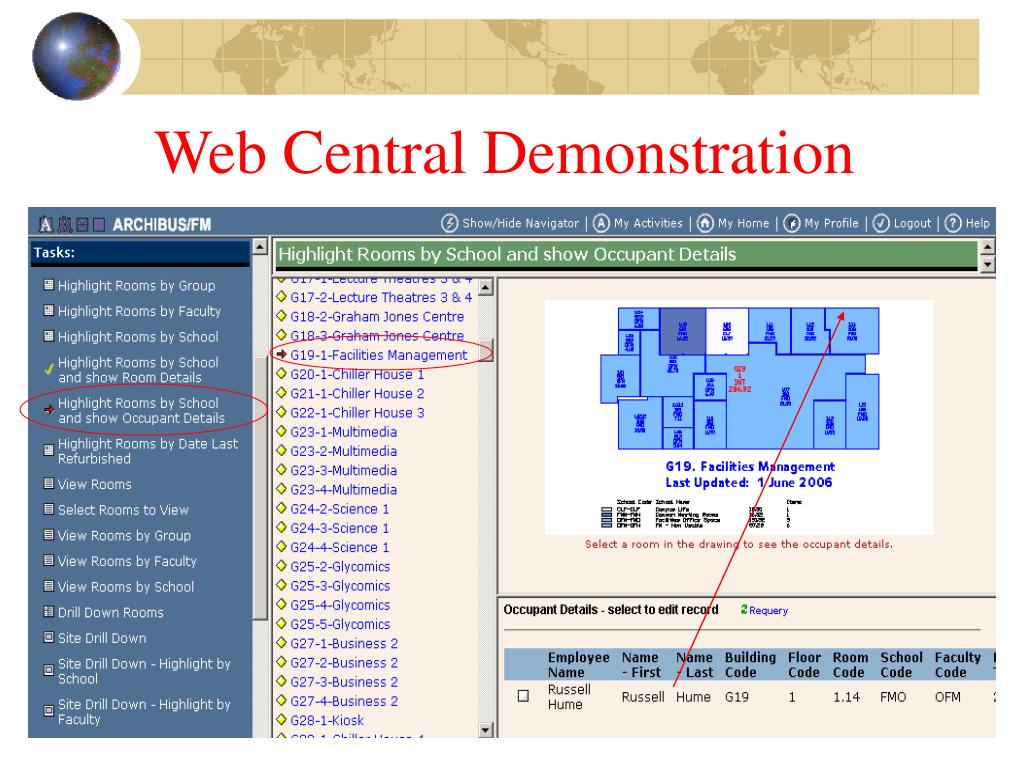The width and height of the screenshot is (1024, 768).
Task: Click the My Activities circular icon
Action: [601, 223]
